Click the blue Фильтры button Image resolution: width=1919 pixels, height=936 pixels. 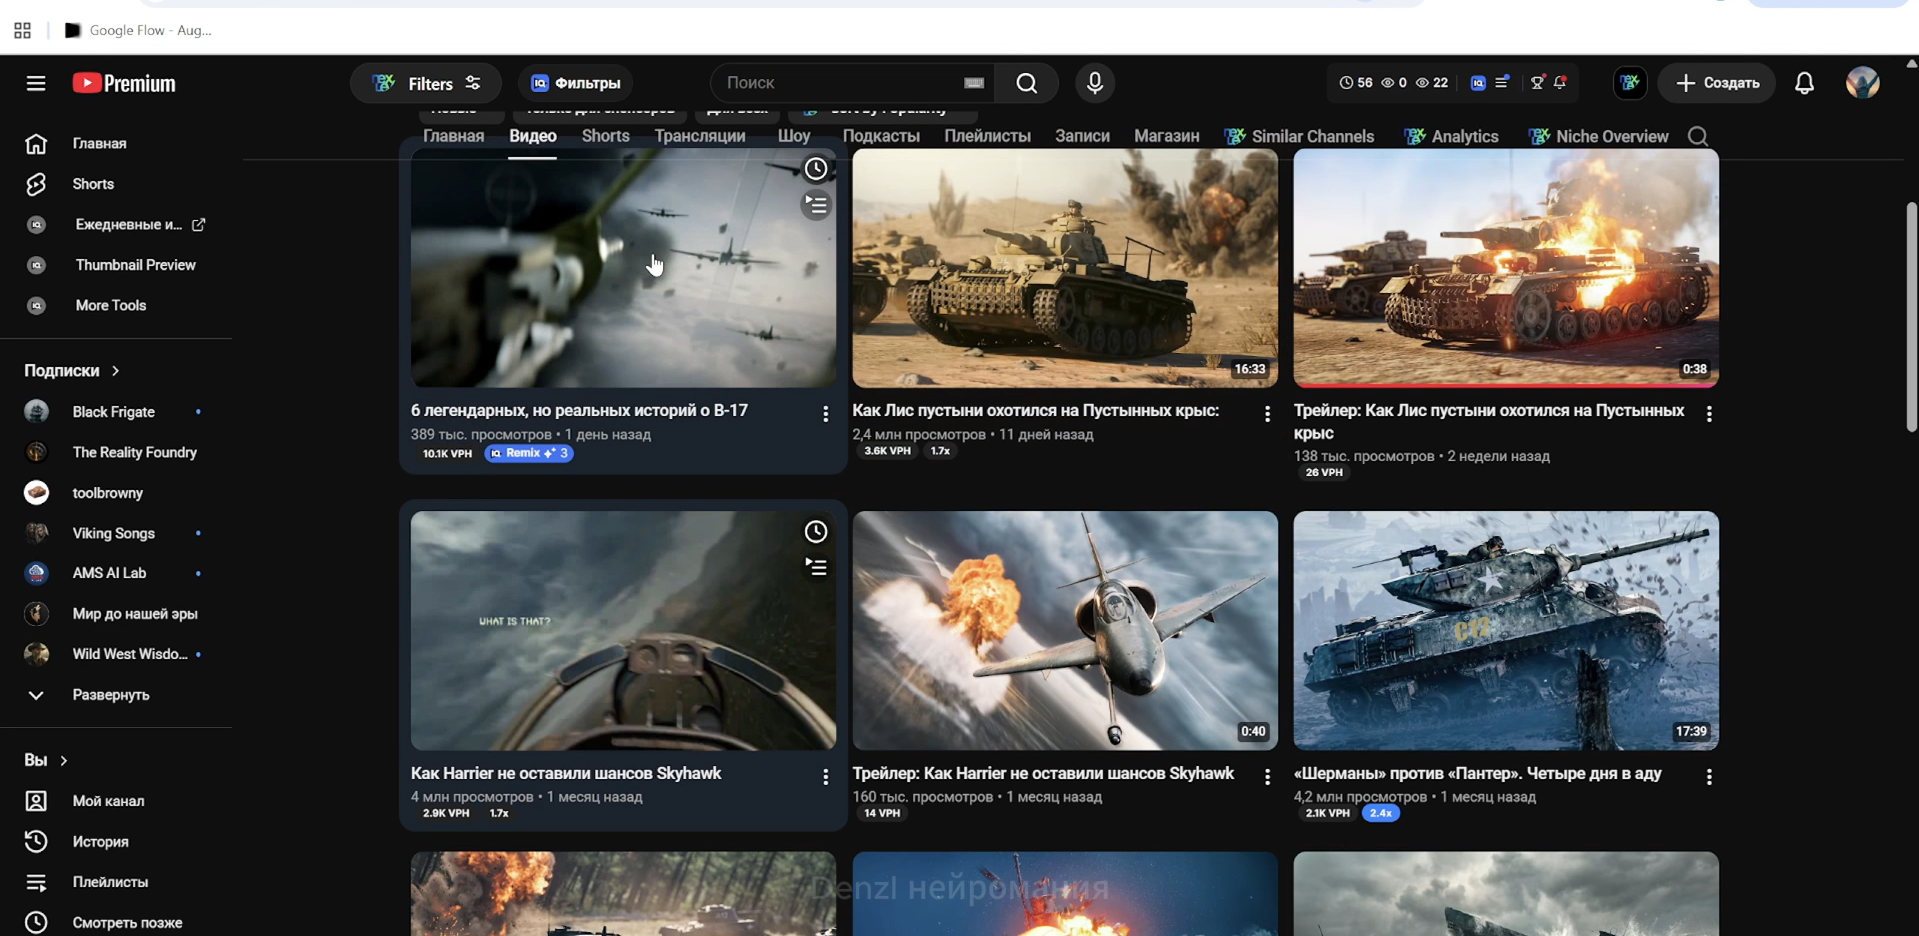575,83
